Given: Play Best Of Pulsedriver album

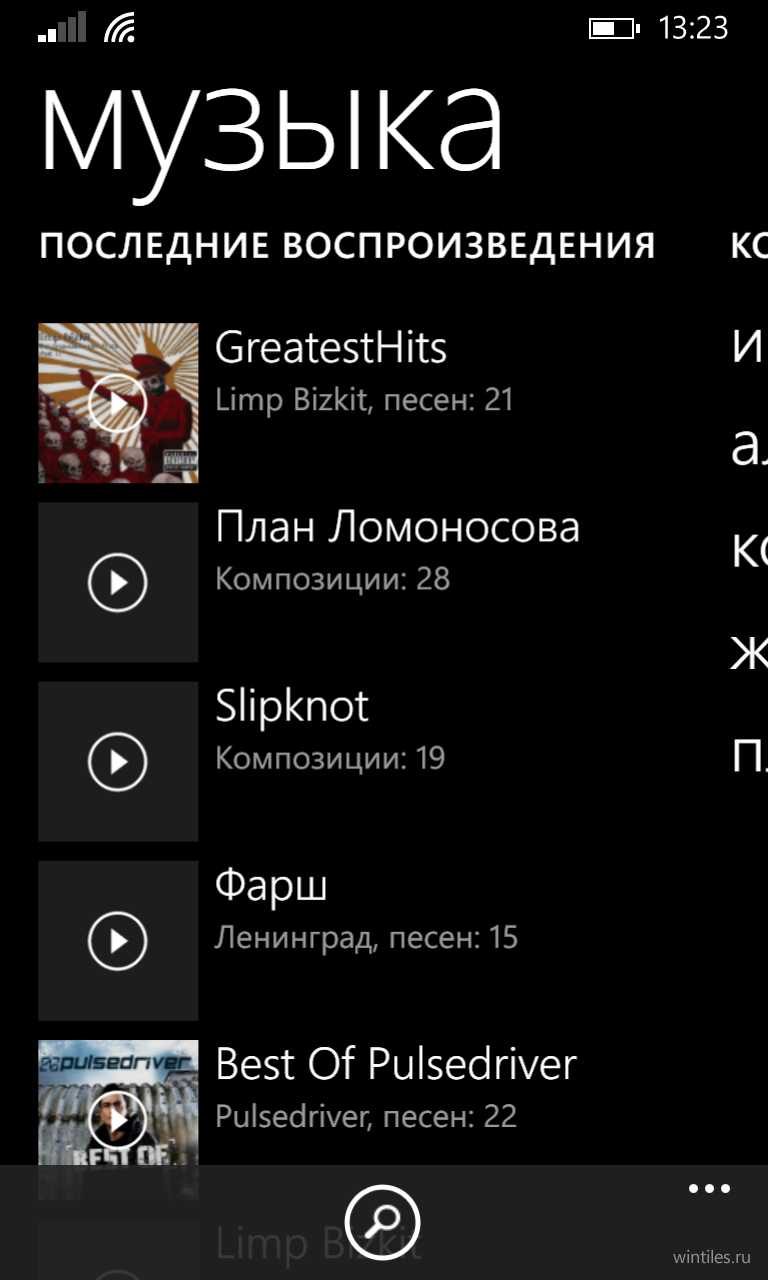Looking at the screenshot, I should coord(118,1120).
